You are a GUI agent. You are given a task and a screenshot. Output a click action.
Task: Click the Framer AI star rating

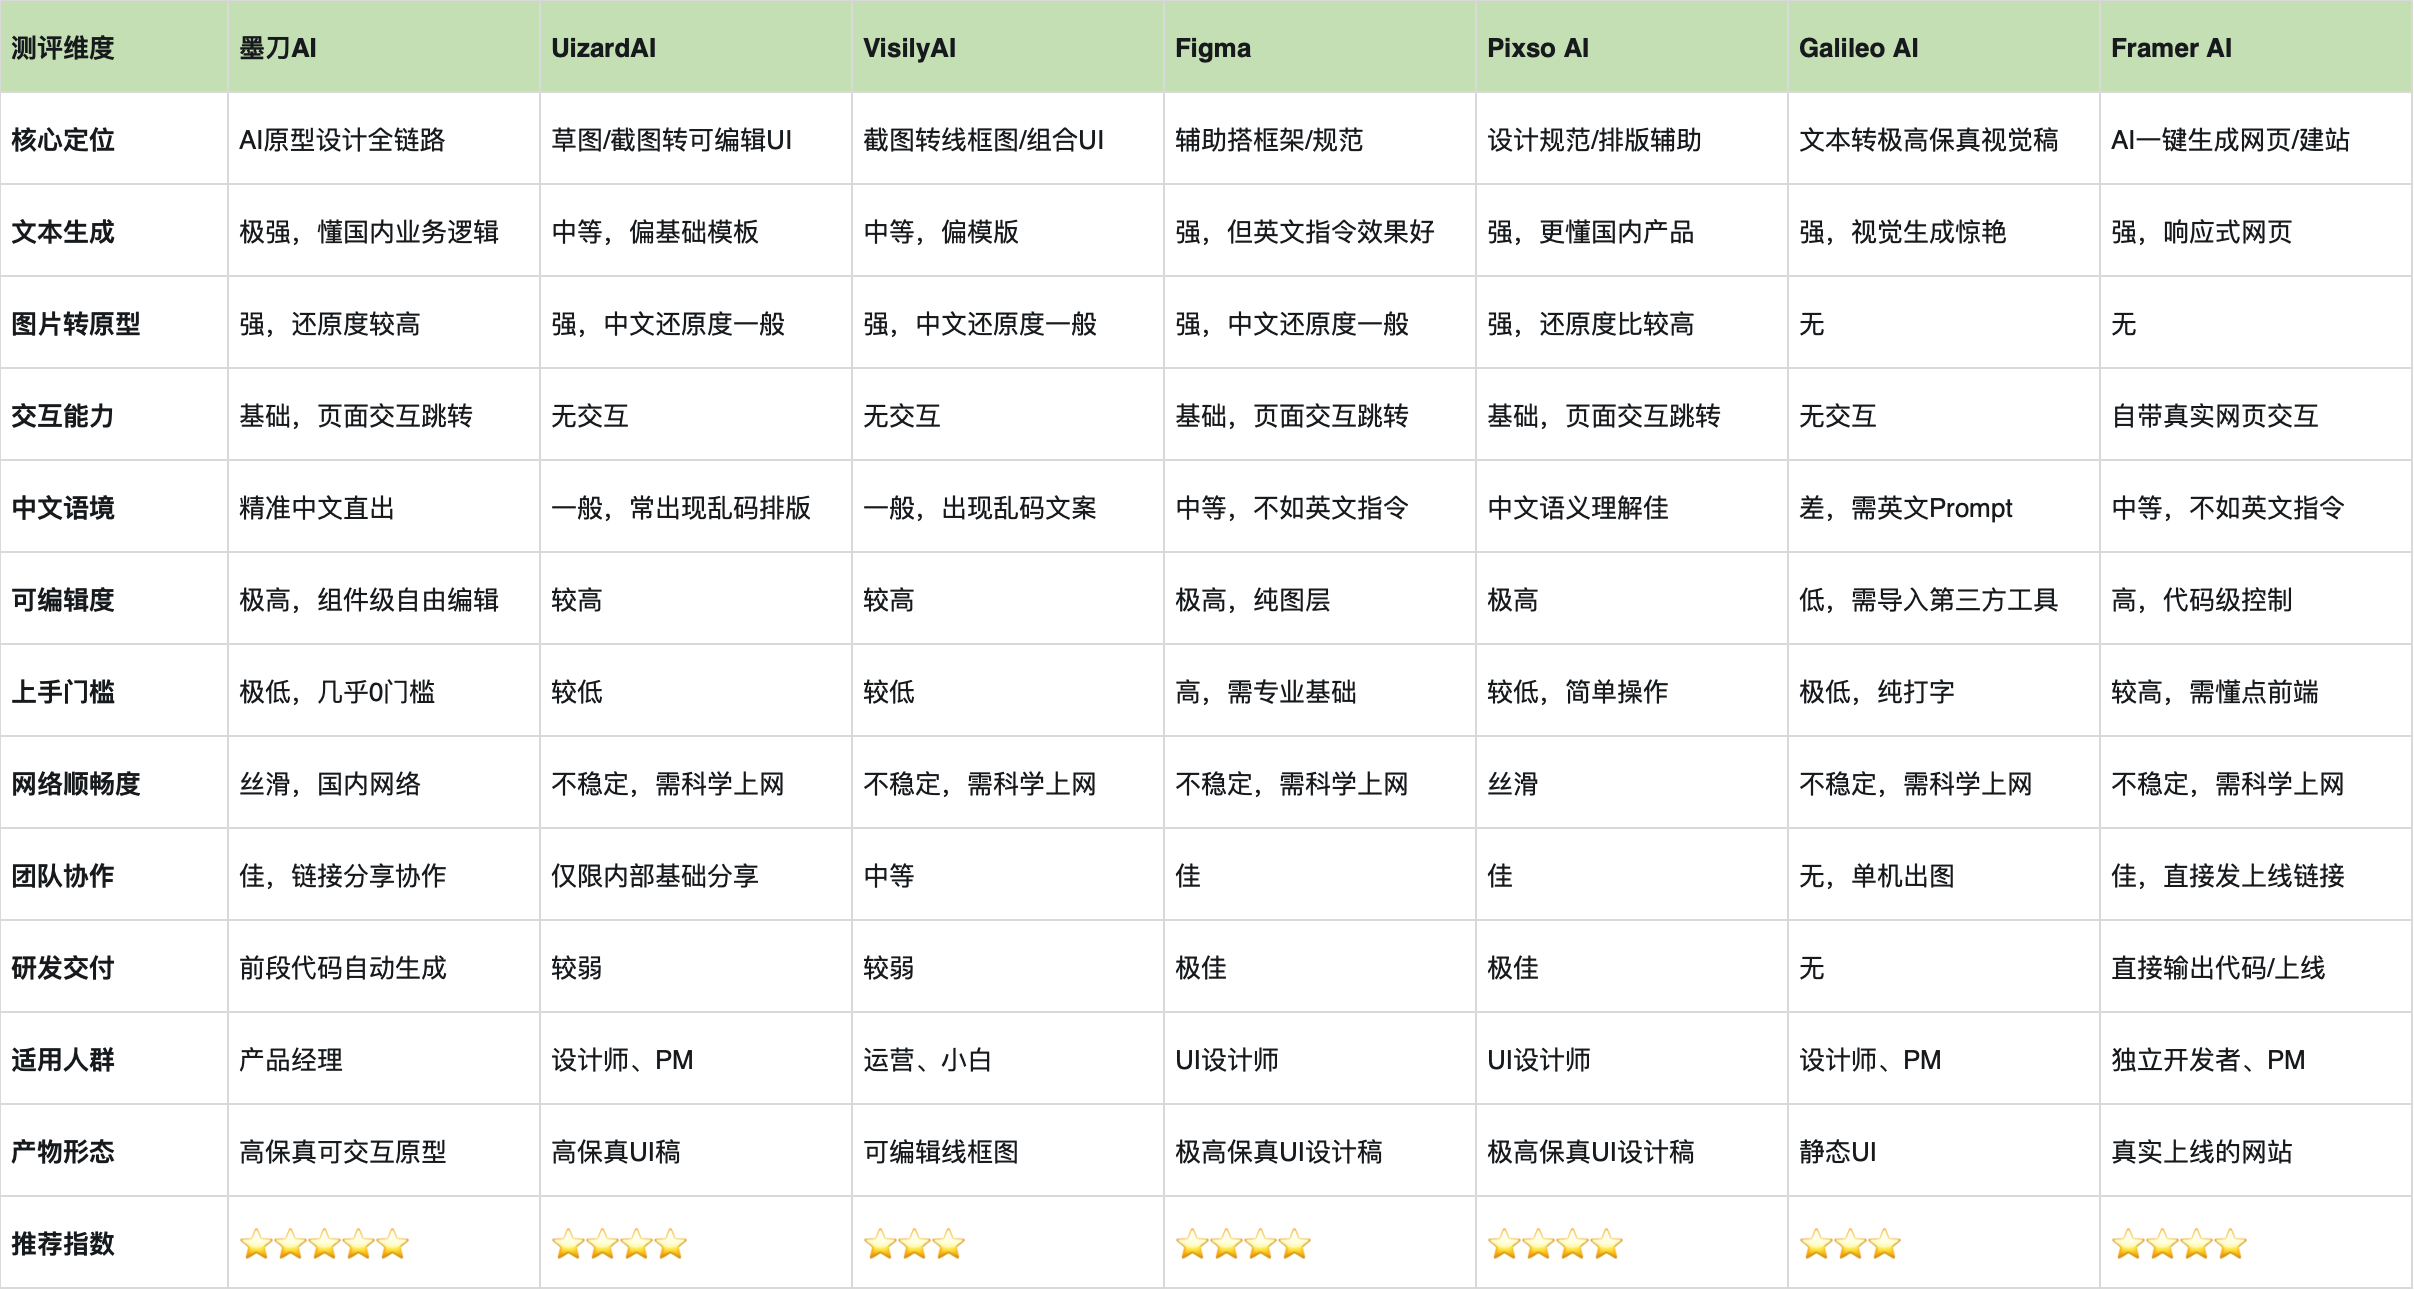point(2179,1244)
